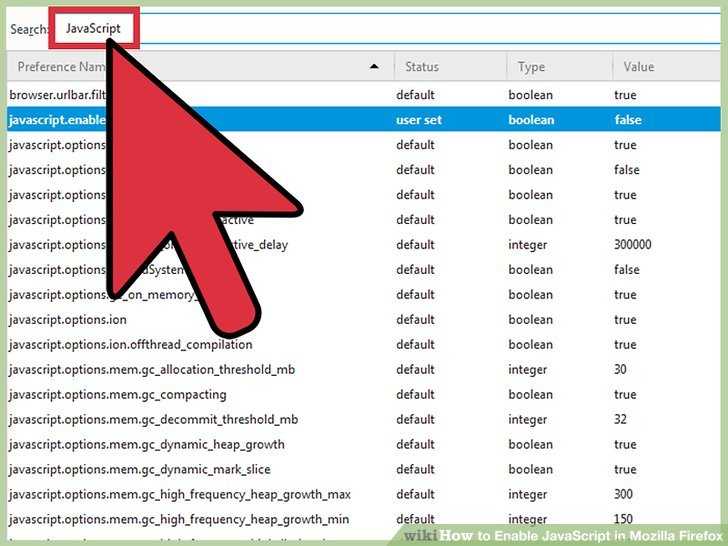Select javascript.options.mem.gc_compacting preference
The height and width of the screenshot is (546, 728).
(117, 395)
